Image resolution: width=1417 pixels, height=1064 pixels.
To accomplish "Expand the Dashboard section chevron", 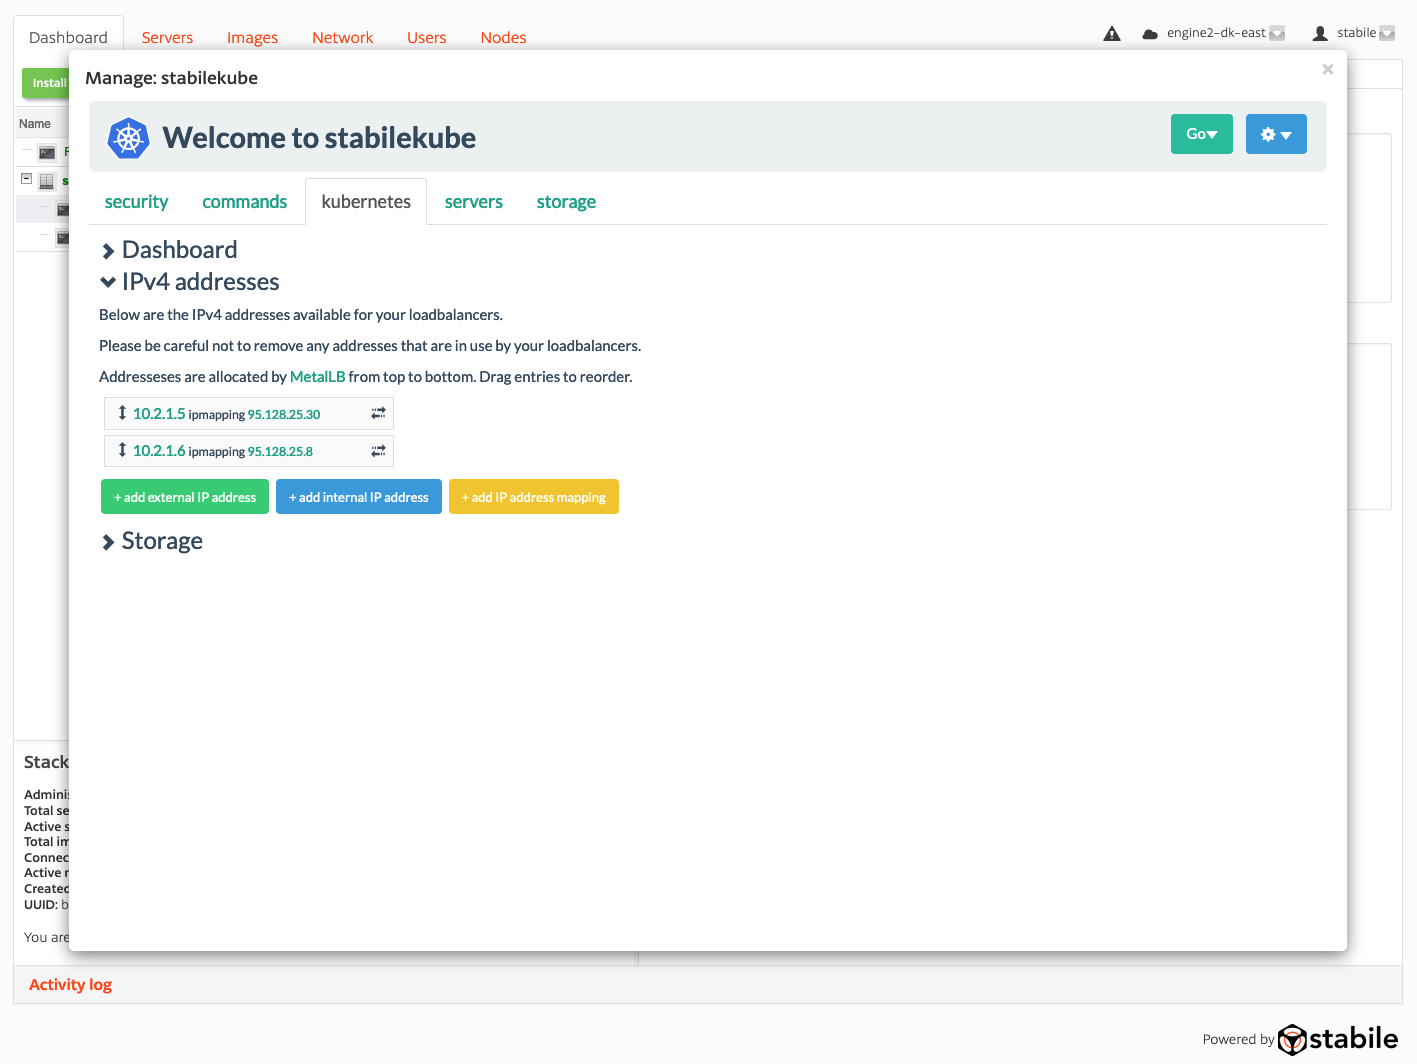I will coord(108,251).
